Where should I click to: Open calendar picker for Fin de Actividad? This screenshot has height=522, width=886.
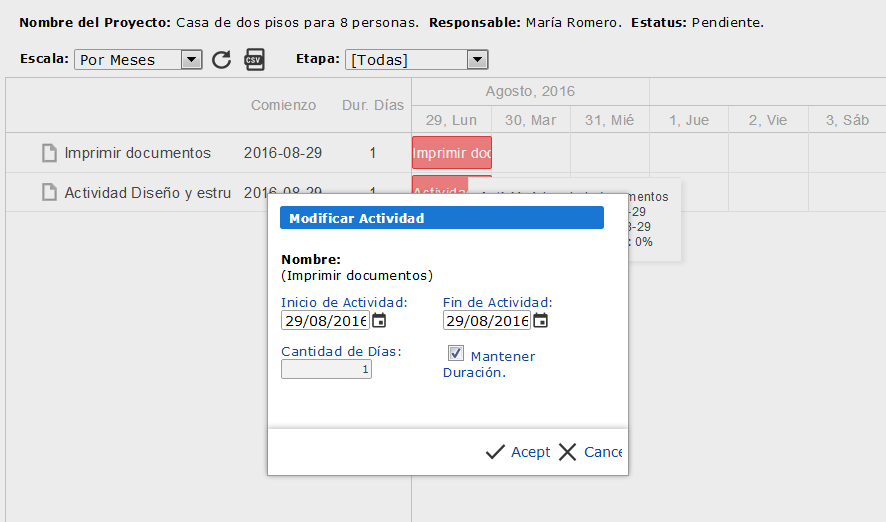[x=540, y=321]
